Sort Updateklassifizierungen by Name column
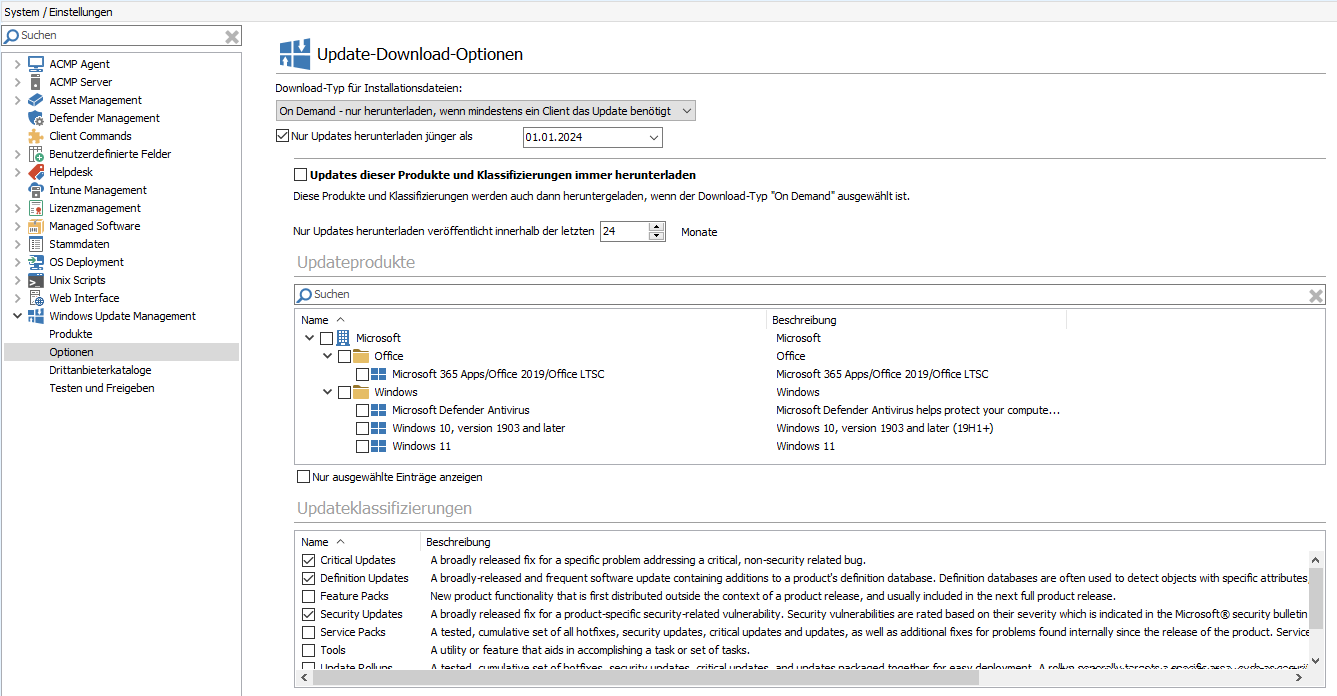 click(x=313, y=541)
